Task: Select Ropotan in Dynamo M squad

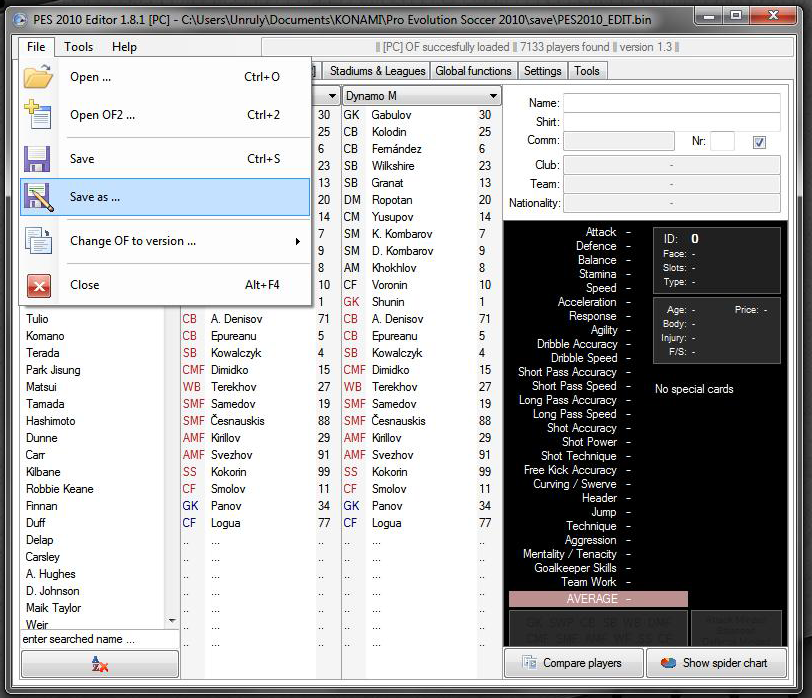Action: coord(392,200)
